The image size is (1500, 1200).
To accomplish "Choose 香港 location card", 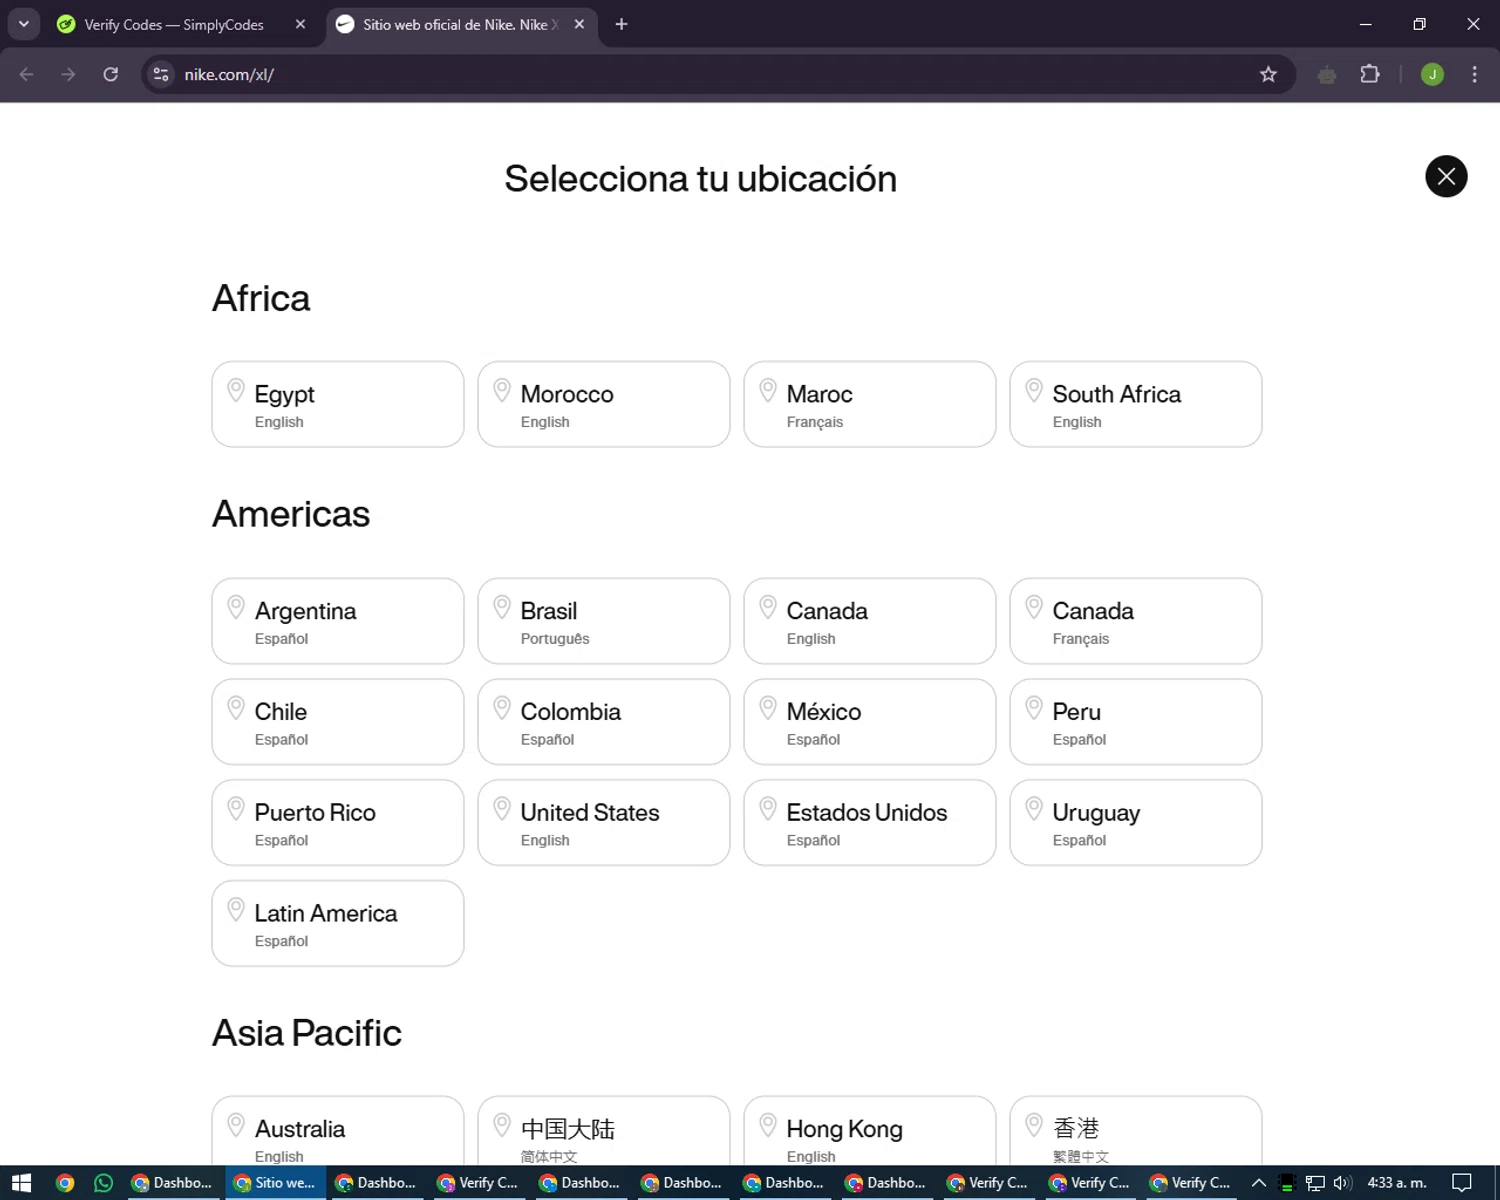I will (1136, 1131).
